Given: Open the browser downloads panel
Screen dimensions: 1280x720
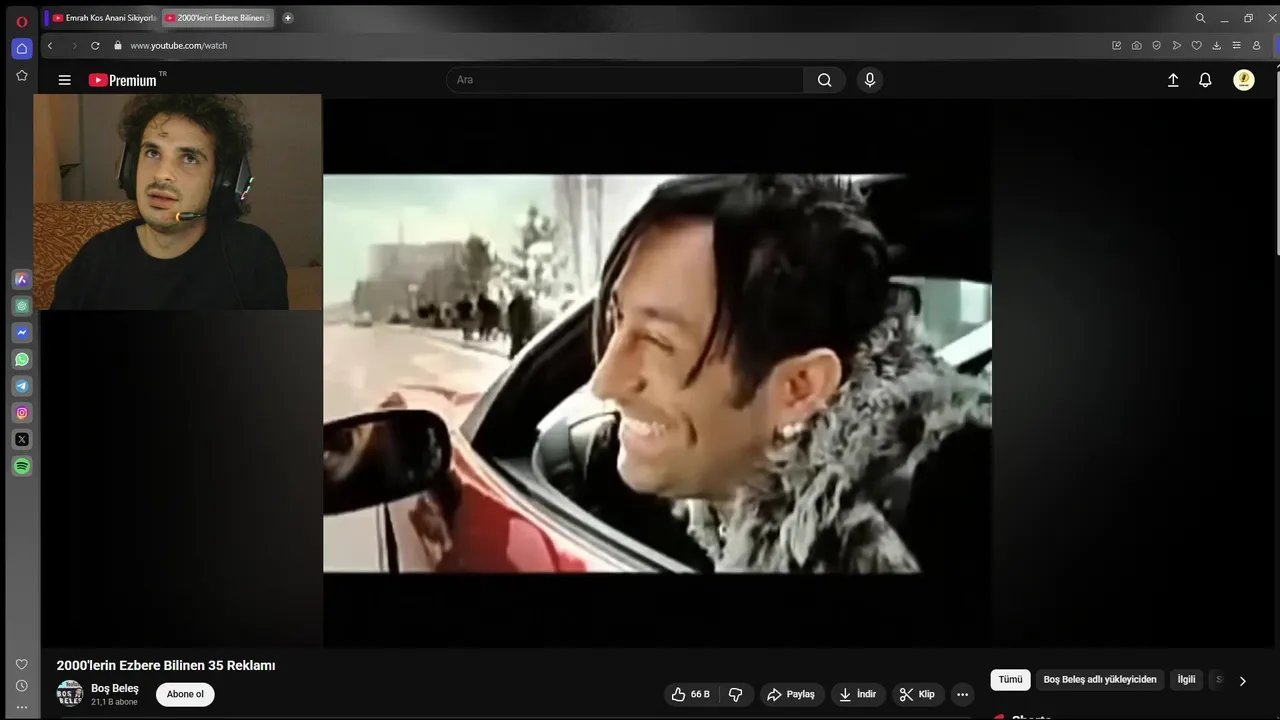Looking at the screenshot, I should [1216, 45].
